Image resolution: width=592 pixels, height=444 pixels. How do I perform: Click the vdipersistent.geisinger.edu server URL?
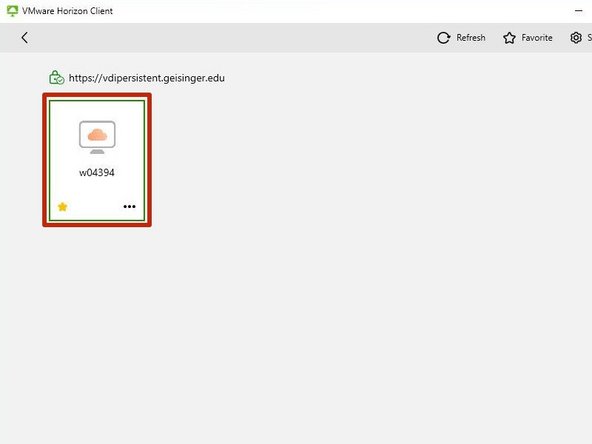pos(146,78)
